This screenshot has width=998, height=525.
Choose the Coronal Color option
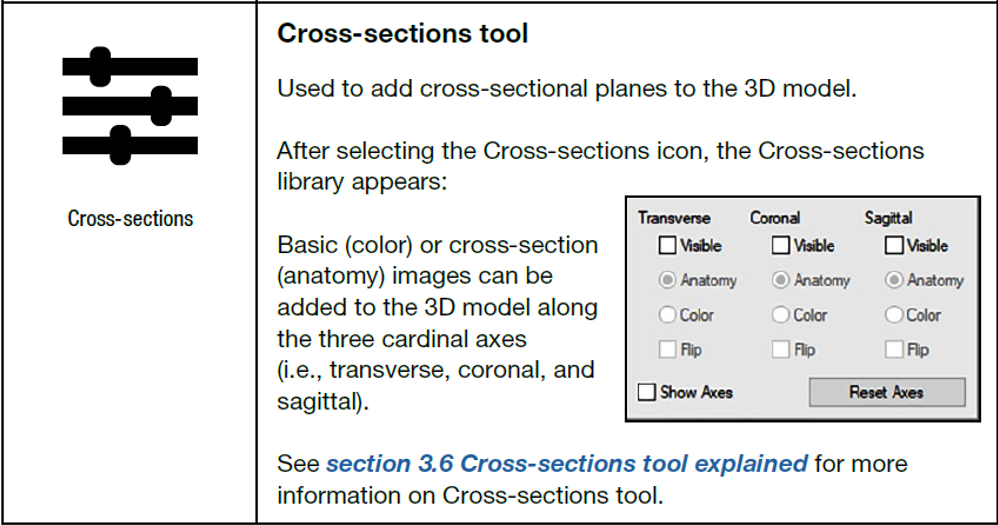click(x=781, y=315)
